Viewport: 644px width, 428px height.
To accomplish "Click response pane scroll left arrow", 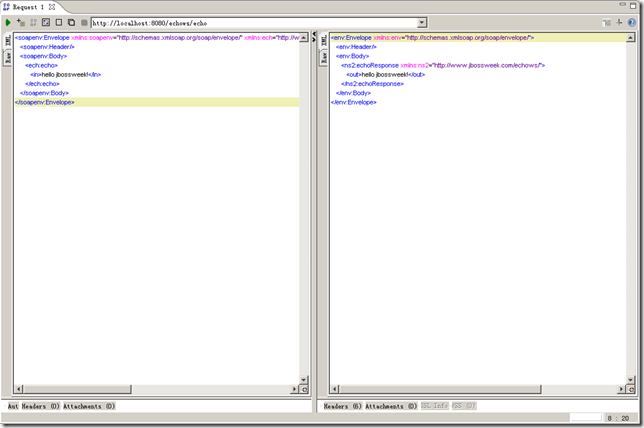I will coord(335,389).
